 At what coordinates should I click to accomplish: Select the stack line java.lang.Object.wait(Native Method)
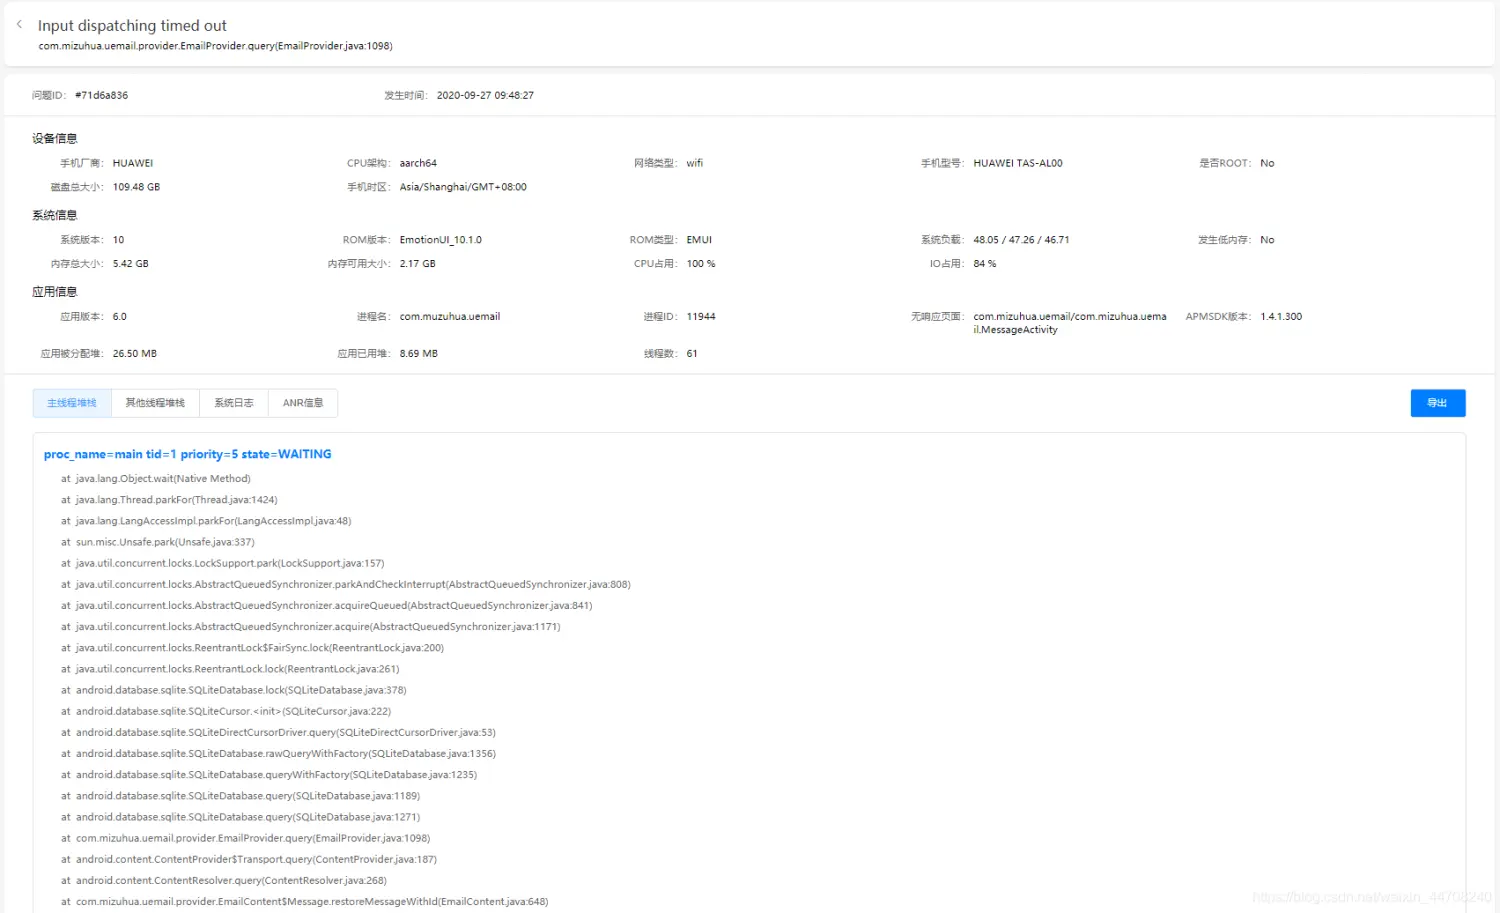156,479
